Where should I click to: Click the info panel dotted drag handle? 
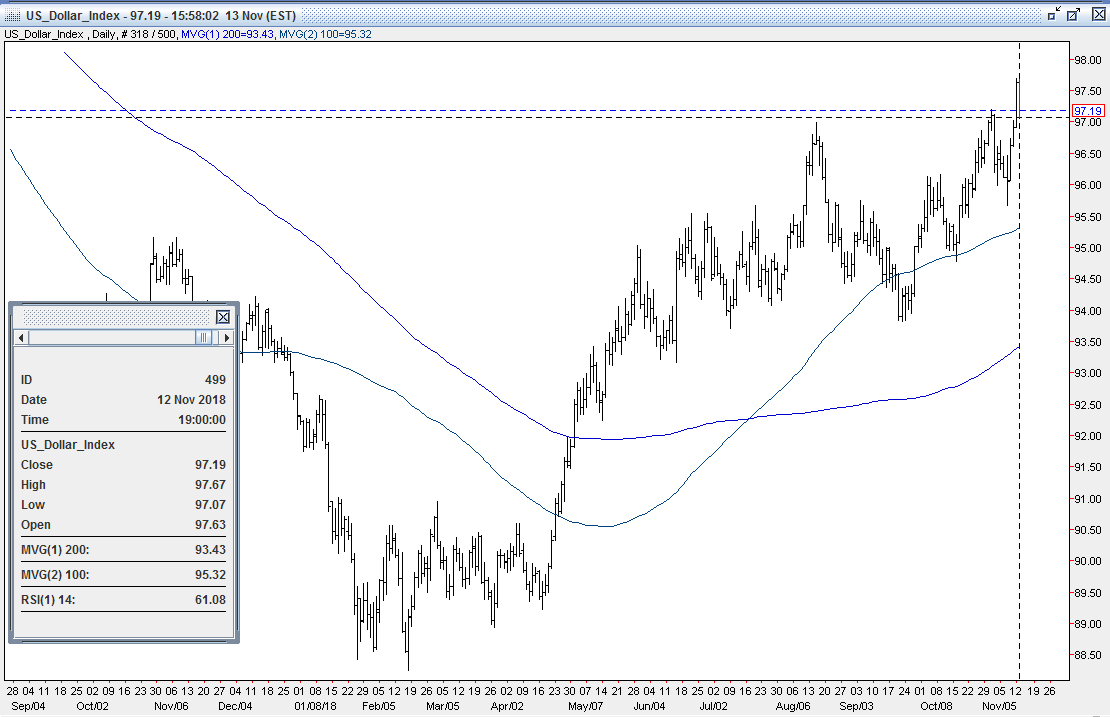tap(115, 316)
